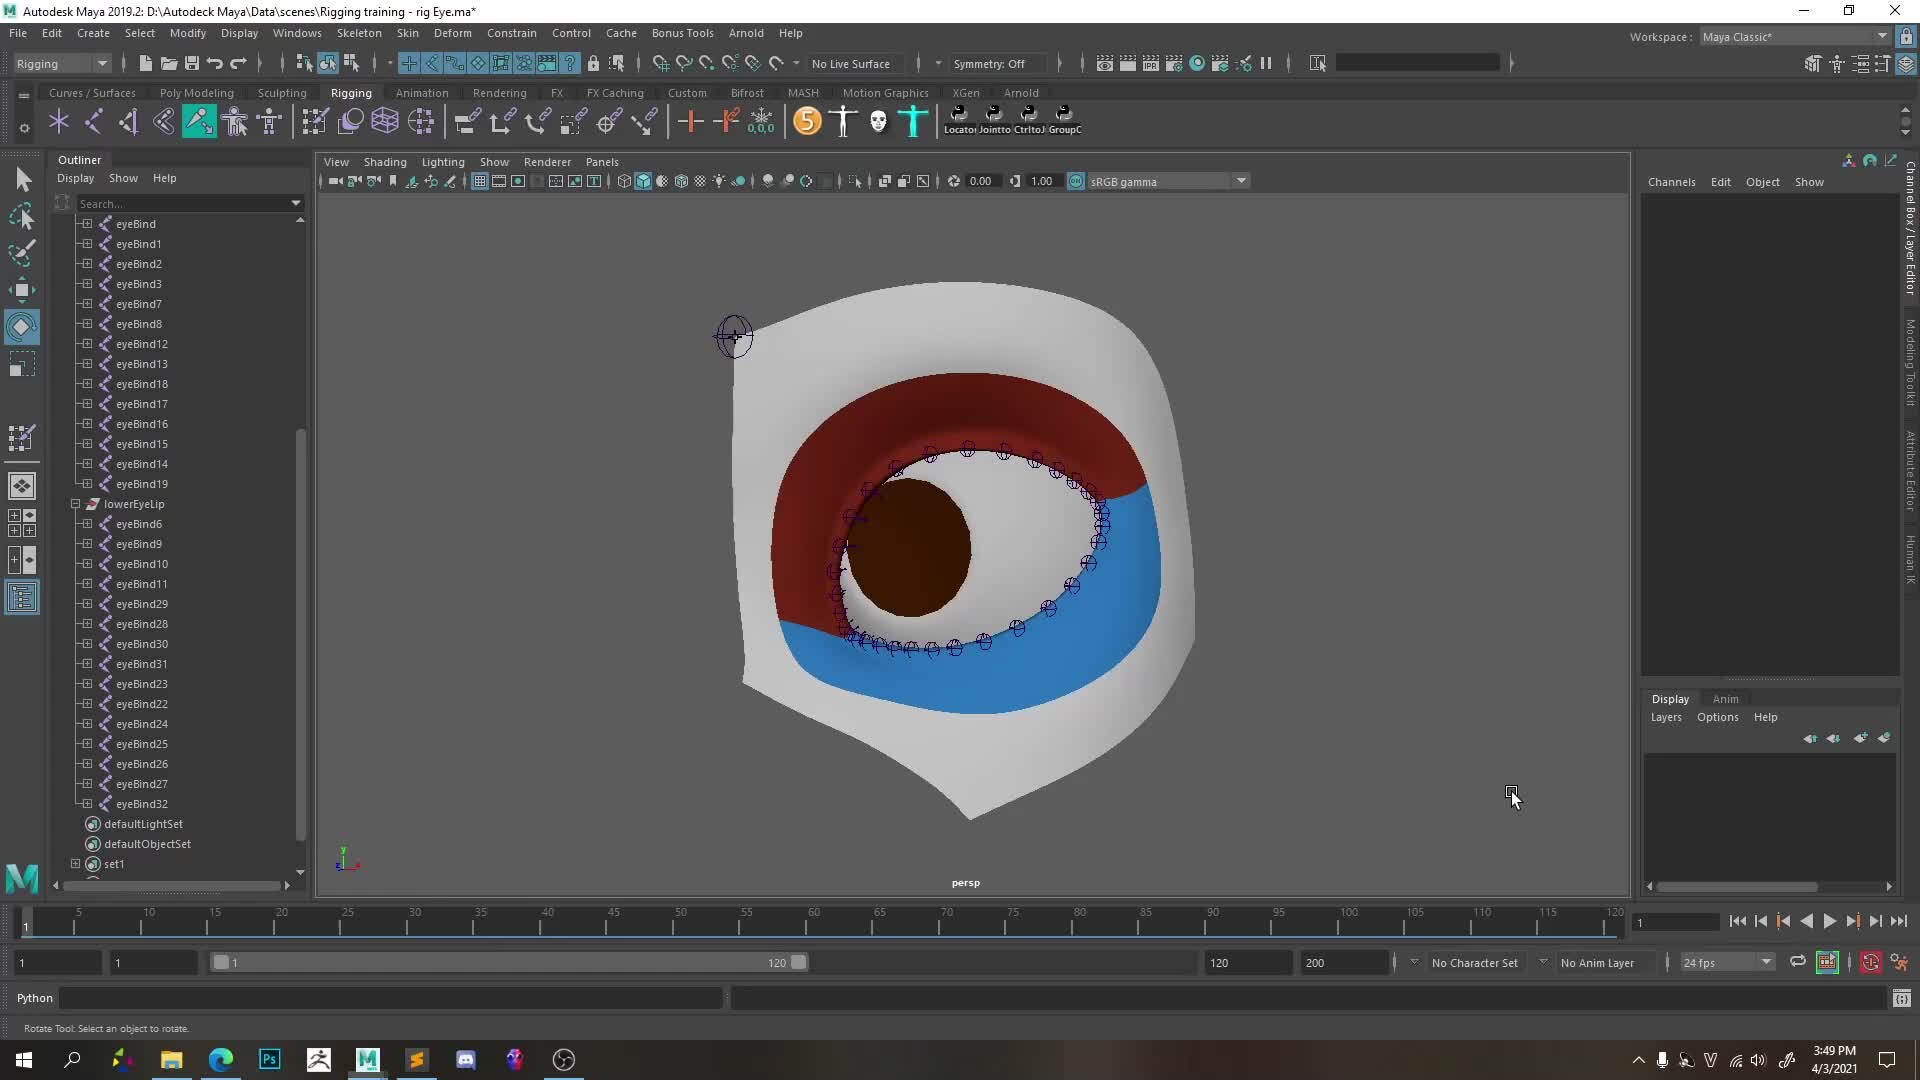The image size is (1920, 1080).
Task: Run the CtrltoJ custom shelf script
Action: pos(1031,118)
